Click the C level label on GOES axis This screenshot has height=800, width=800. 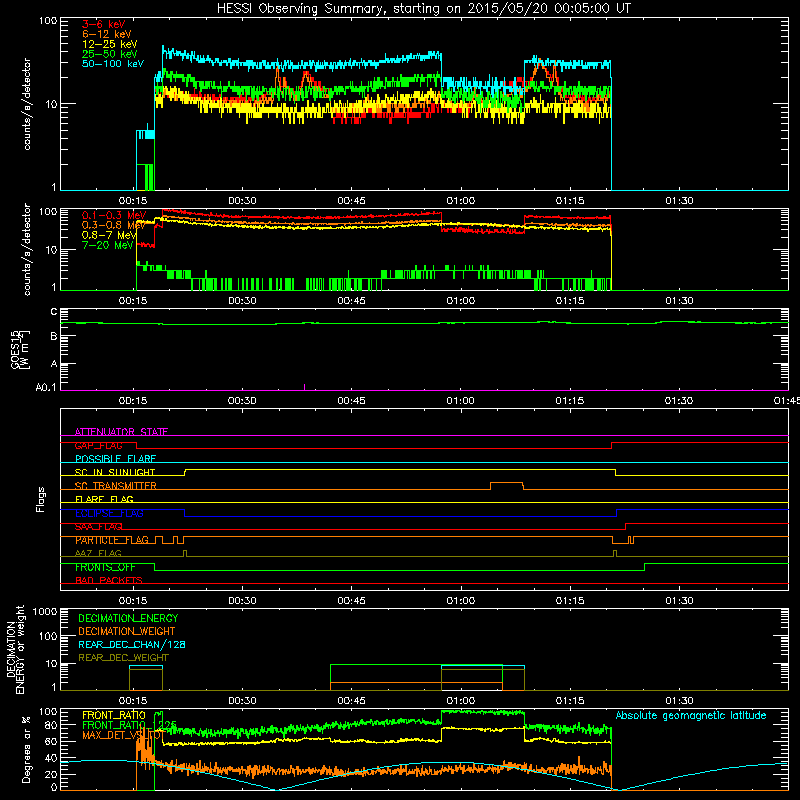coord(54,312)
